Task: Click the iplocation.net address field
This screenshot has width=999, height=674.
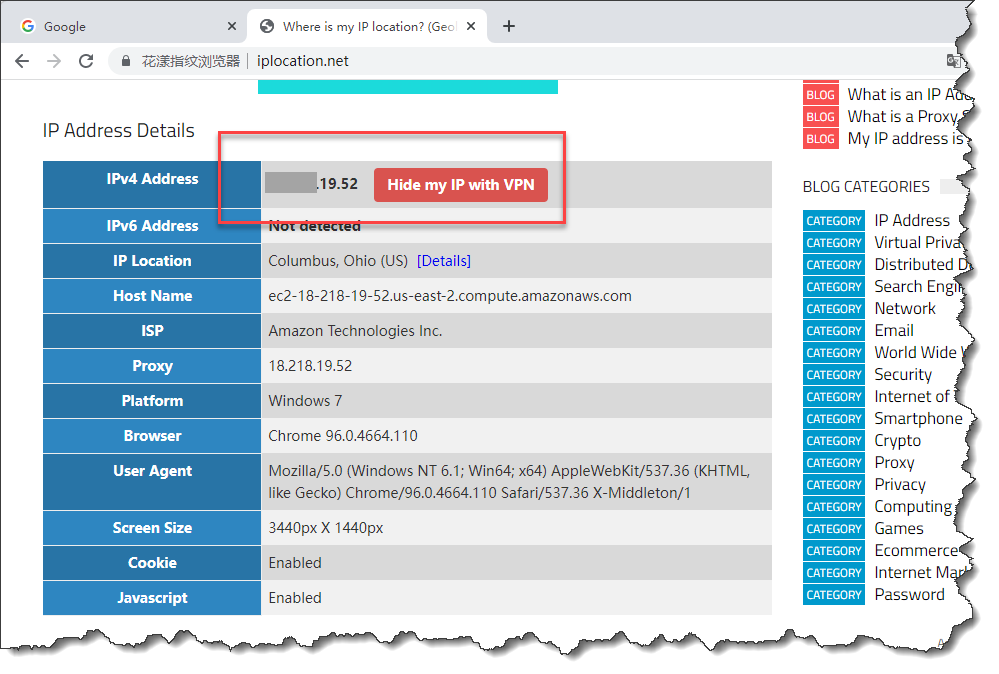Action: (x=303, y=61)
